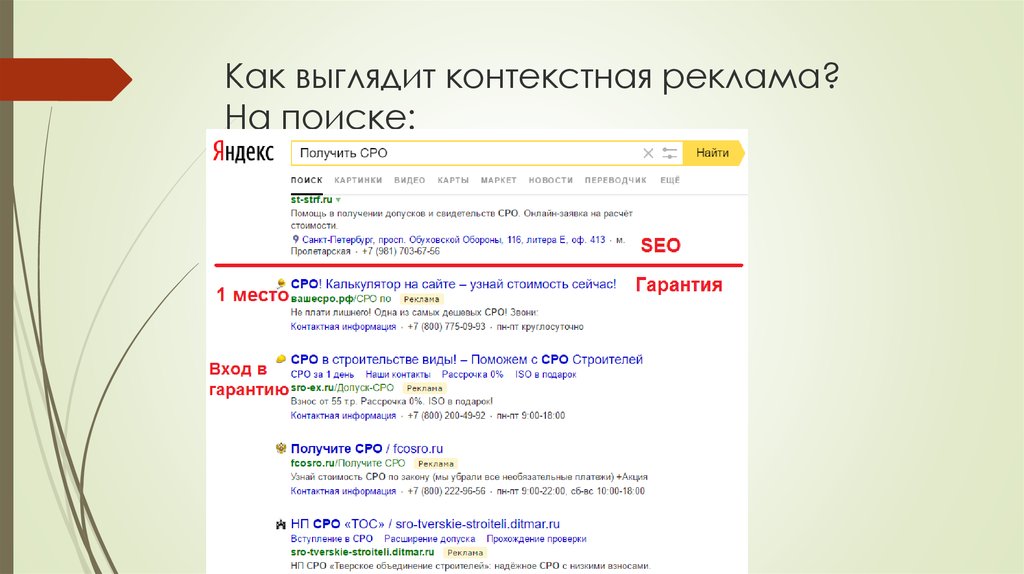Click favicon beside the СРО Калькулятор ad

[282, 284]
